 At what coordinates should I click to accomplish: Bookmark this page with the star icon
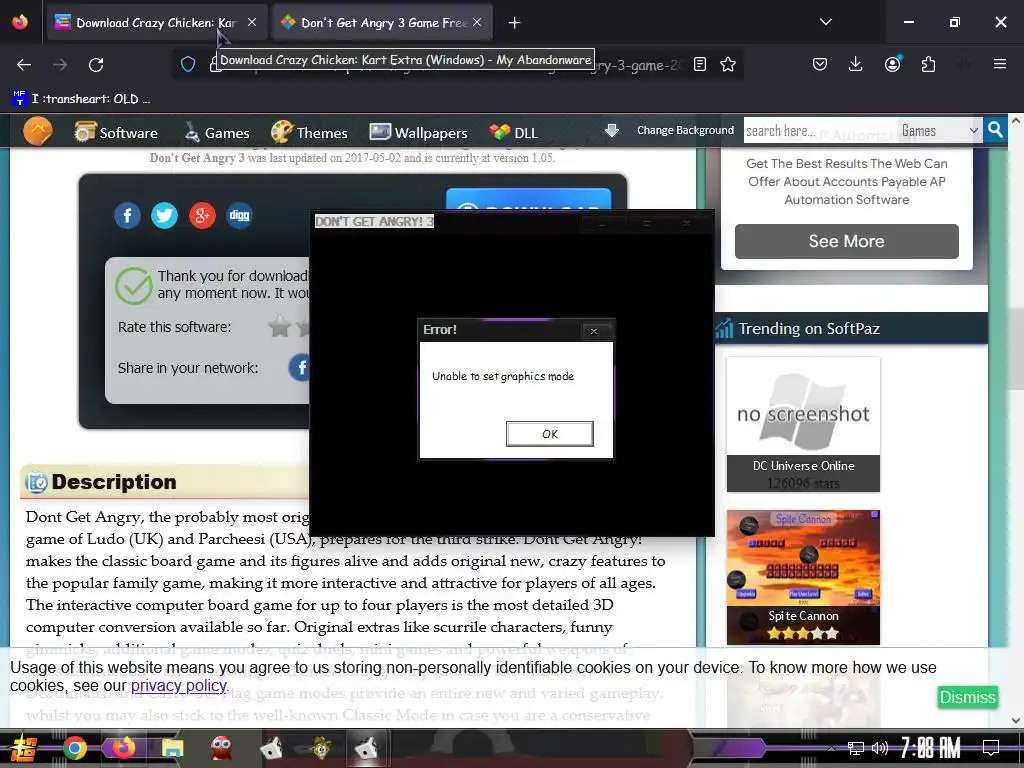[x=728, y=64]
